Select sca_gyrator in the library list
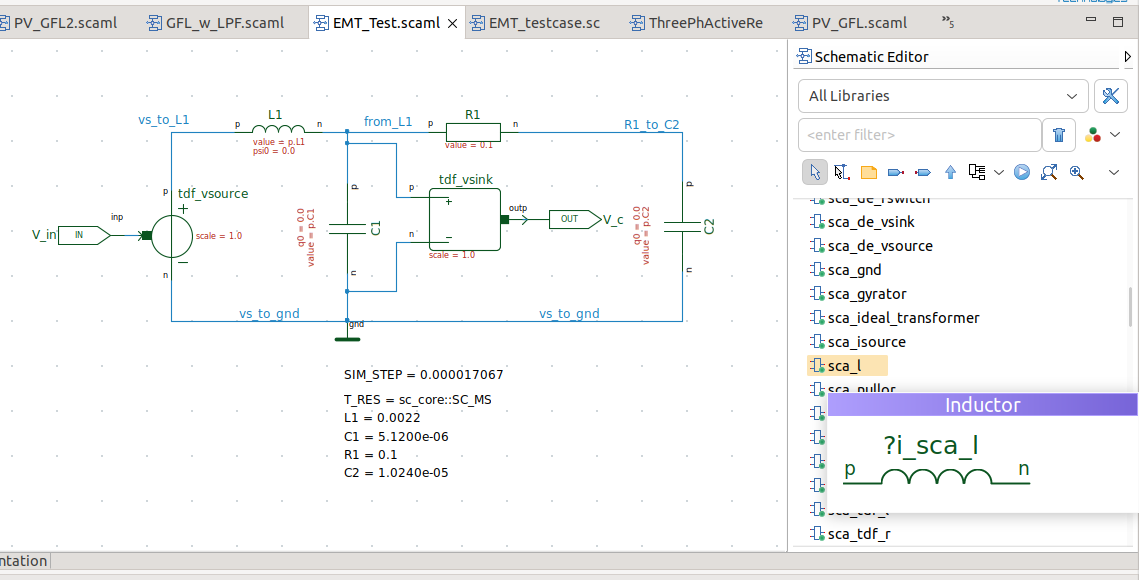Viewport: 1139px width, 580px height. tap(858, 294)
